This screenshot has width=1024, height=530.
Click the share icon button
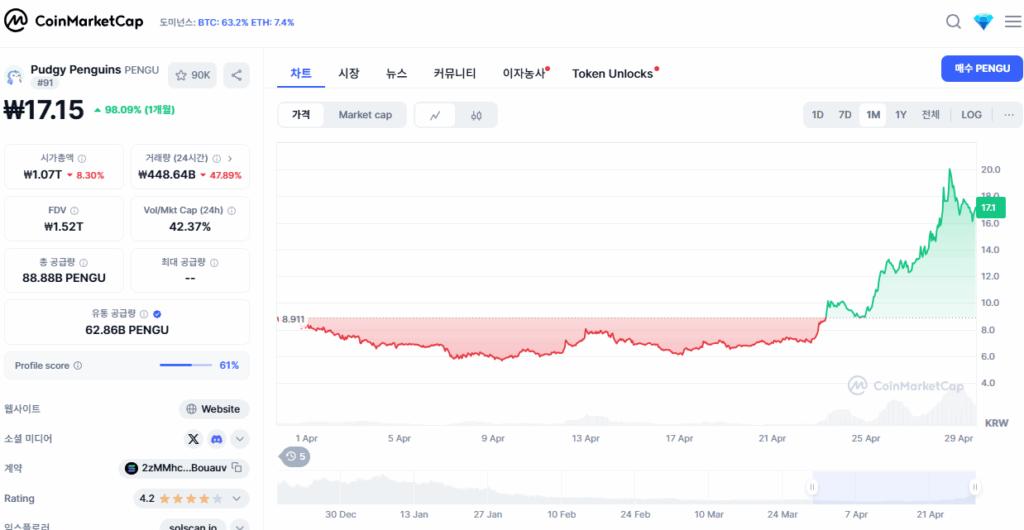click(236, 75)
